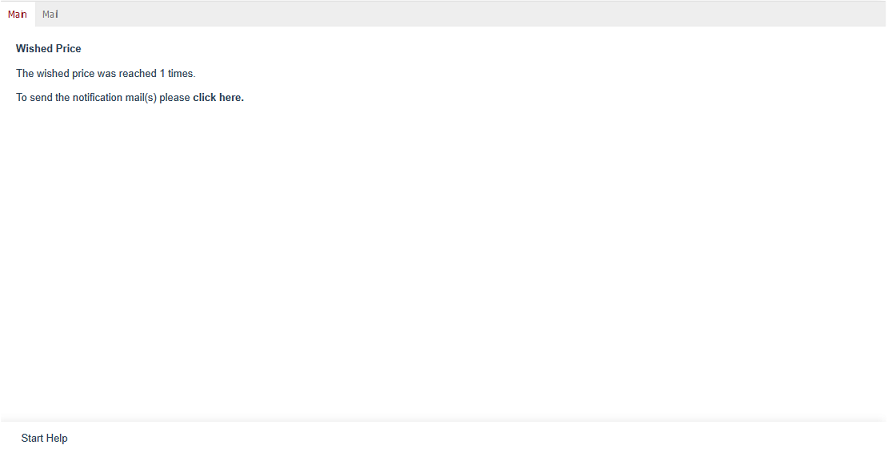This screenshot has height=453, width=887.
Task: Click the "To send the notification mail(s)" text
Action: coord(103,98)
